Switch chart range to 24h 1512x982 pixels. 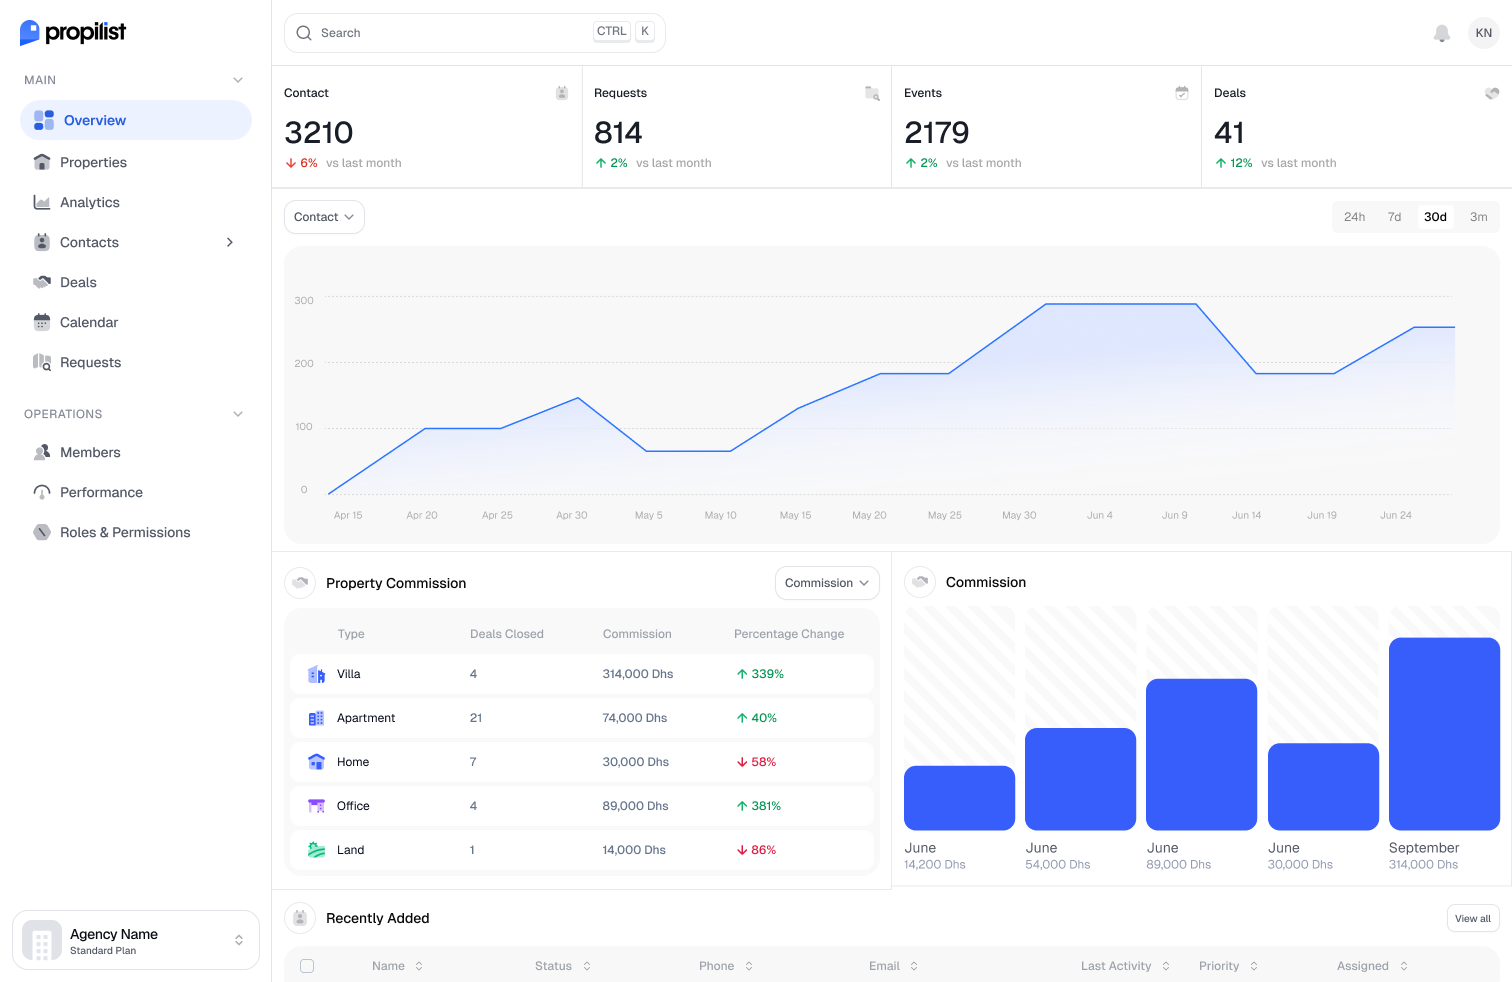click(x=1354, y=217)
